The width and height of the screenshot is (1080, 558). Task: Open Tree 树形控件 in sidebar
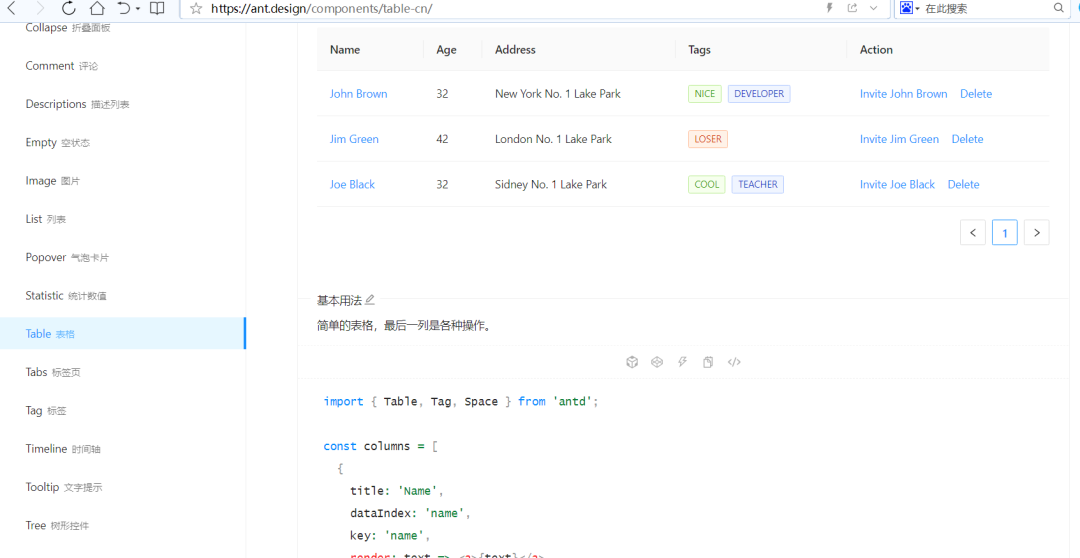(x=57, y=526)
